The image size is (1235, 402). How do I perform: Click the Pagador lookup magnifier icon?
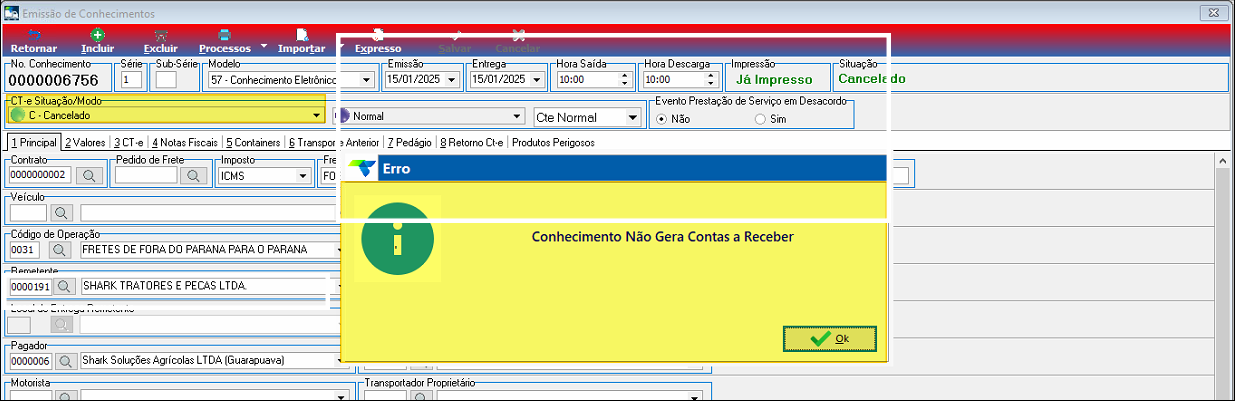tap(65, 361)
